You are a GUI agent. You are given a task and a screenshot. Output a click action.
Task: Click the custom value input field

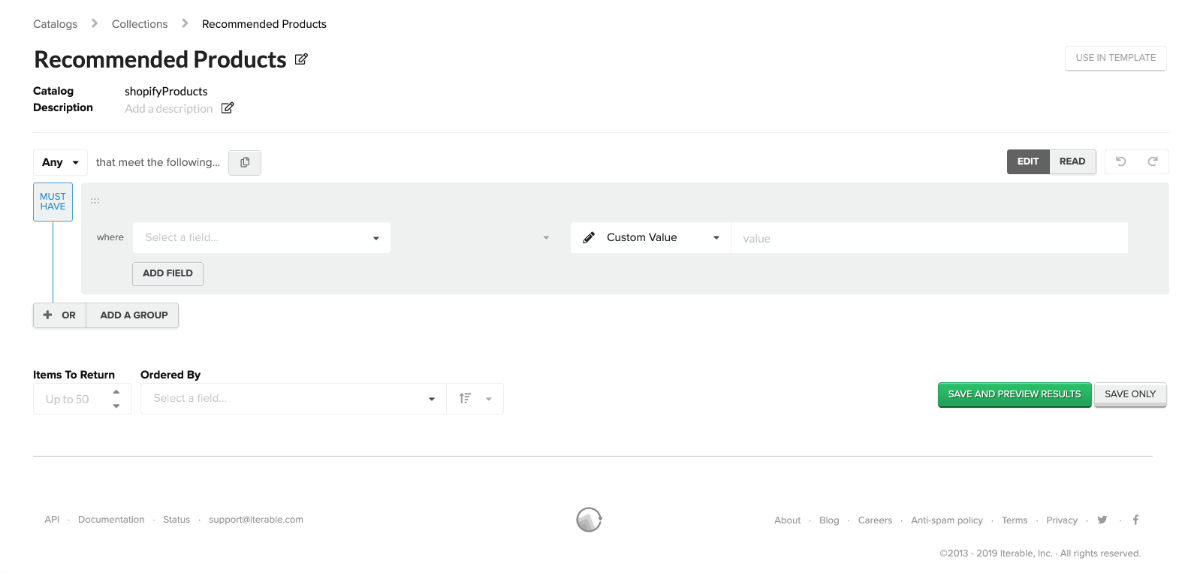point(929,238)
